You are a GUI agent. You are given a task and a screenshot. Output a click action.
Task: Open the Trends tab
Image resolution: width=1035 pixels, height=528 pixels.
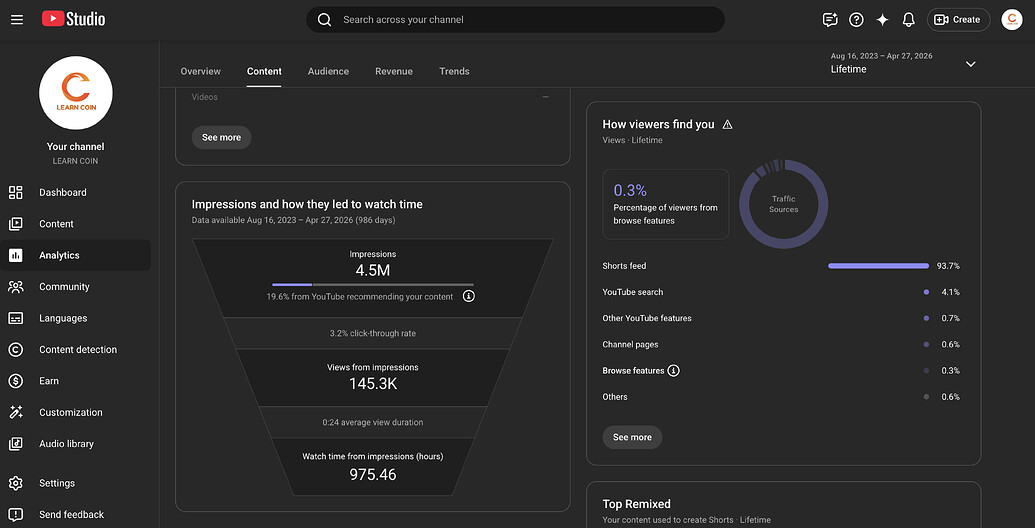(x=454, y=71)
